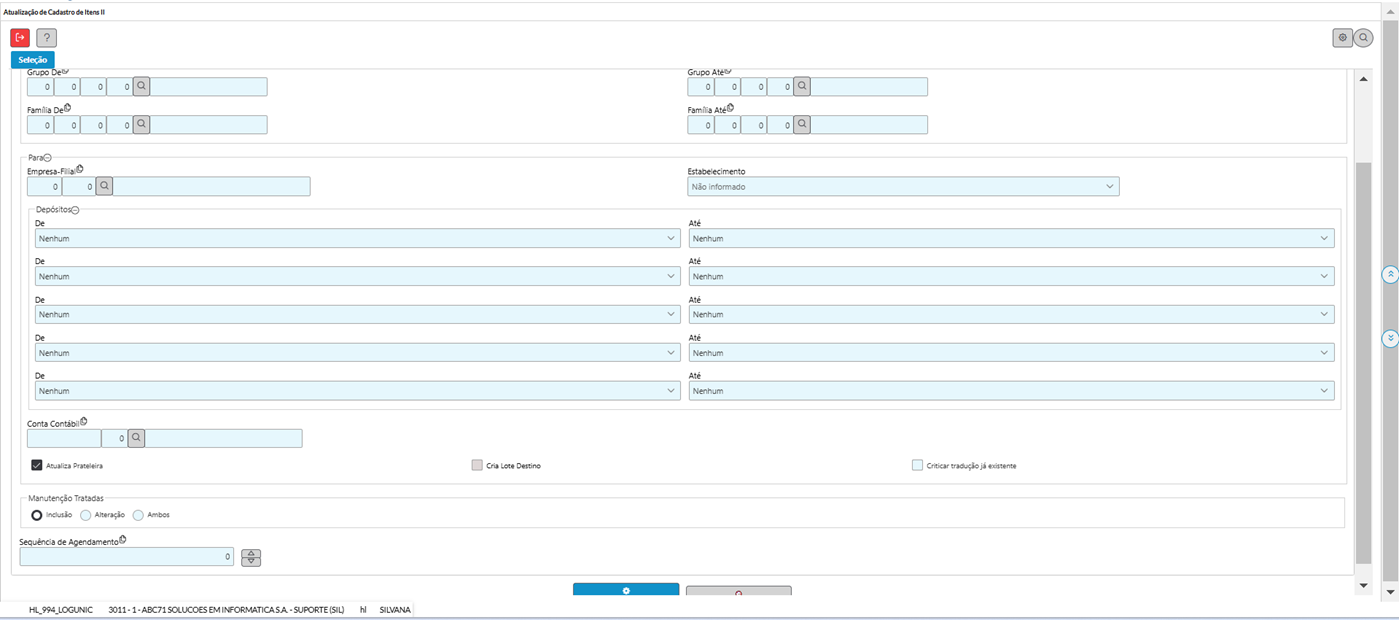Screen dimensions: 1399x620
Task: Select the Alteração radio option
Action: coord(85,515)
